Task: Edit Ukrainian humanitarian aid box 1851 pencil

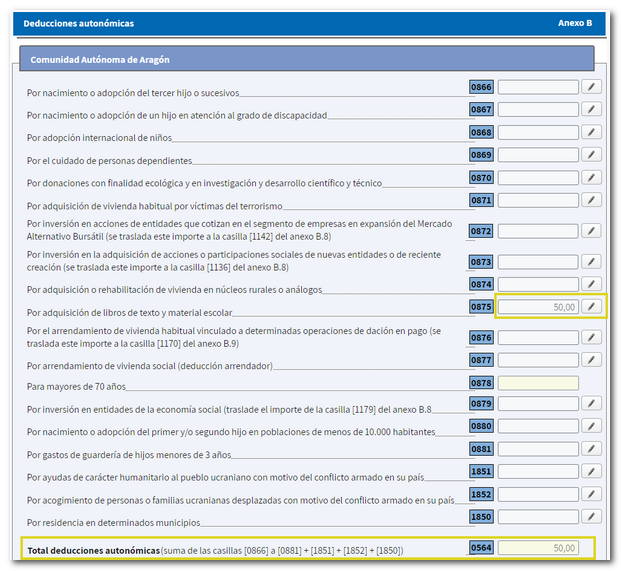Action: (592, 471)
